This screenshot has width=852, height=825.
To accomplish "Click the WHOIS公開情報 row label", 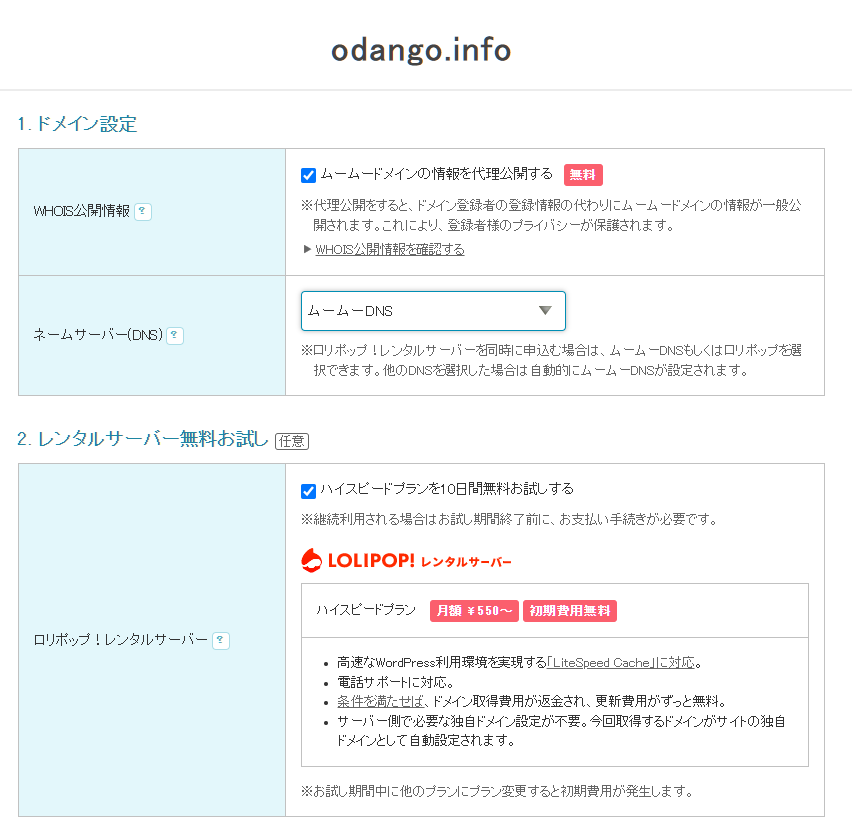I will (82, 211).
